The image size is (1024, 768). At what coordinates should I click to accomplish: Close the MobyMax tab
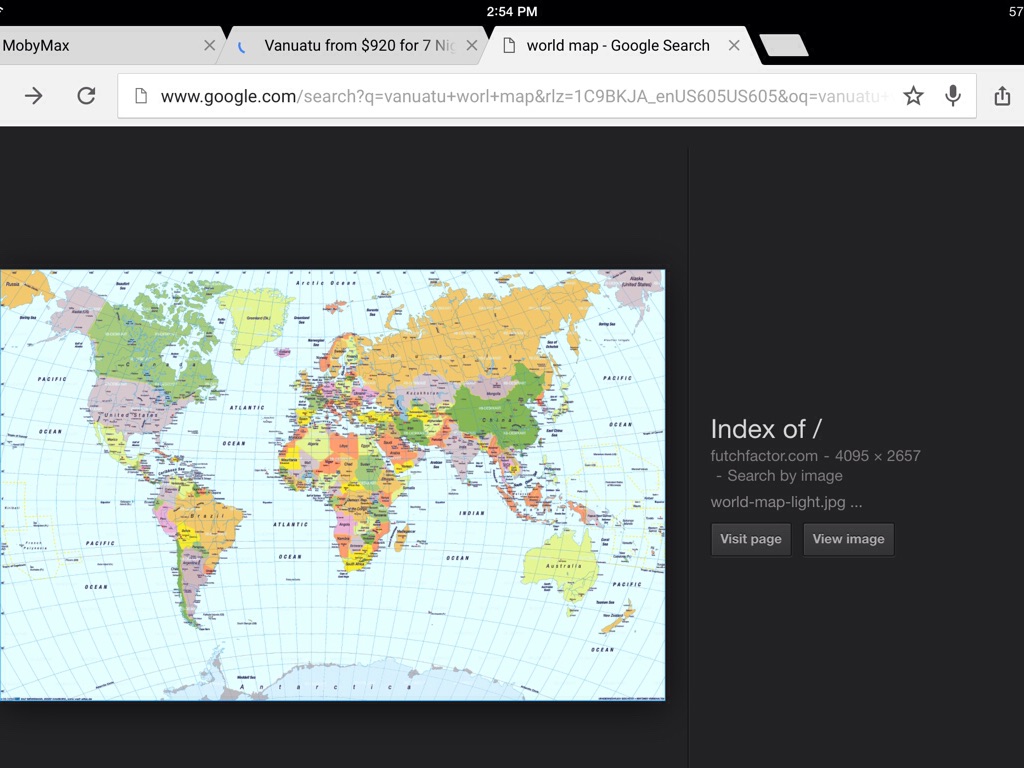click(x=209, y=46)
